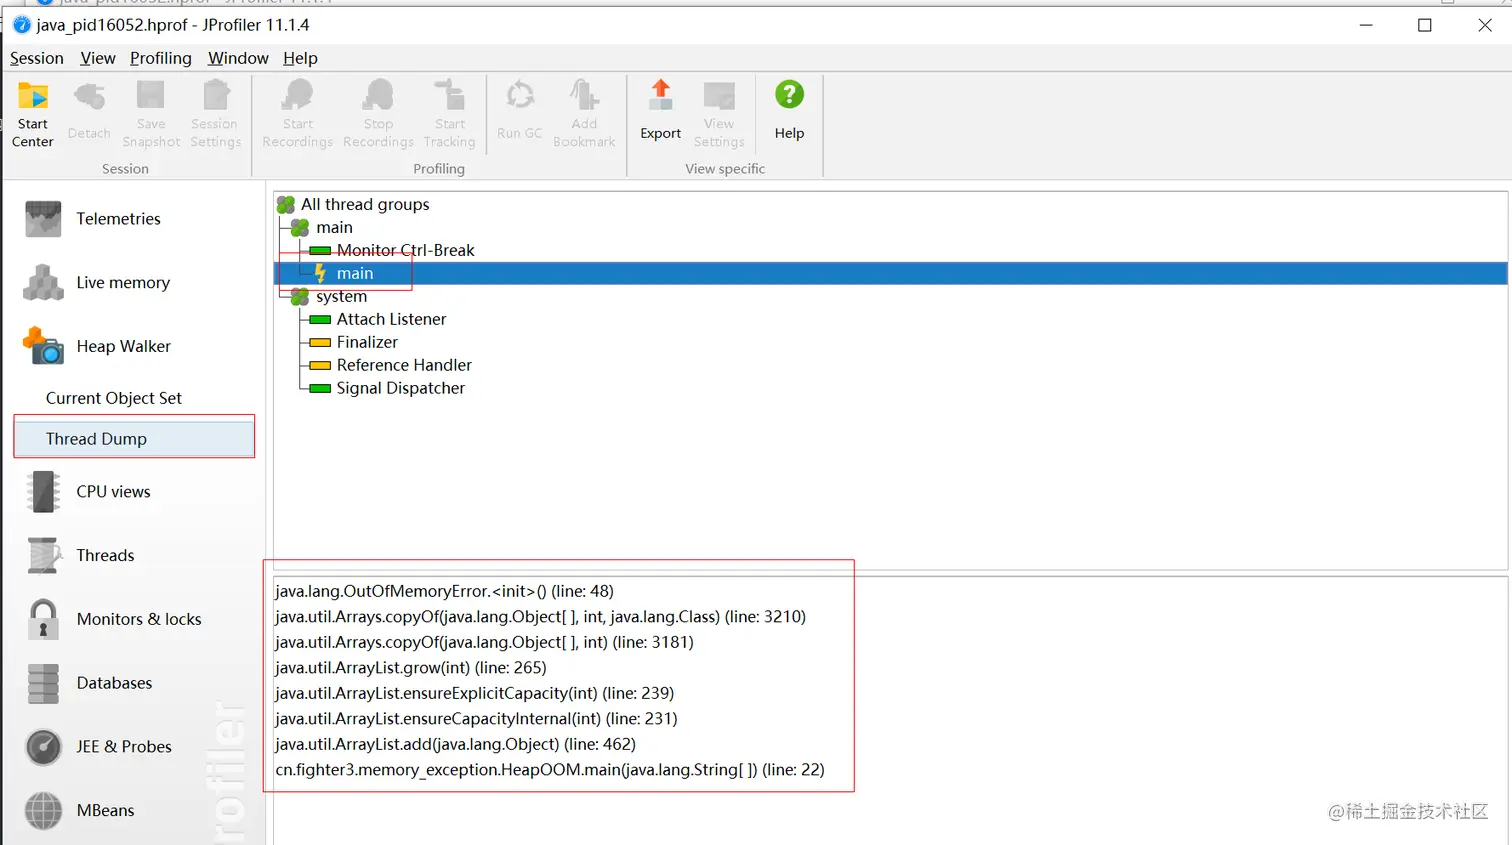
Task: Click the JProfiler title bar app icon
Action: click(x=22, y=25)
